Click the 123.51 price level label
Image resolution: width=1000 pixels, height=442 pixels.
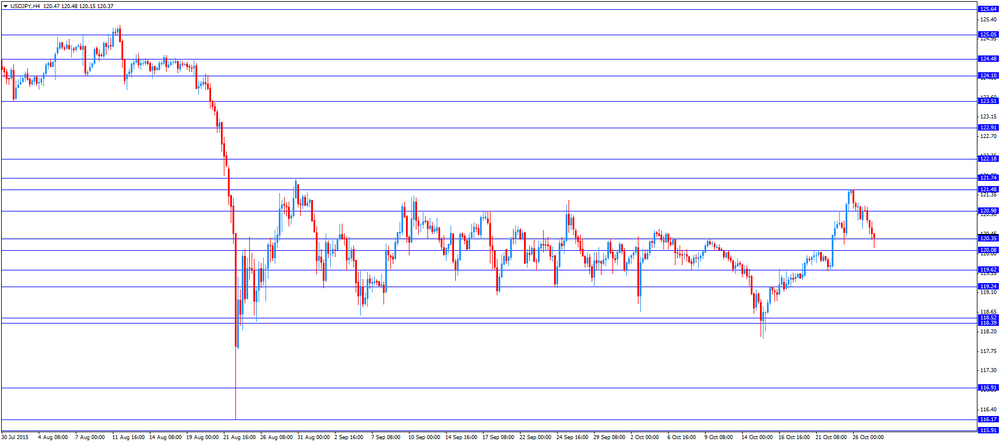coord(989,101)
